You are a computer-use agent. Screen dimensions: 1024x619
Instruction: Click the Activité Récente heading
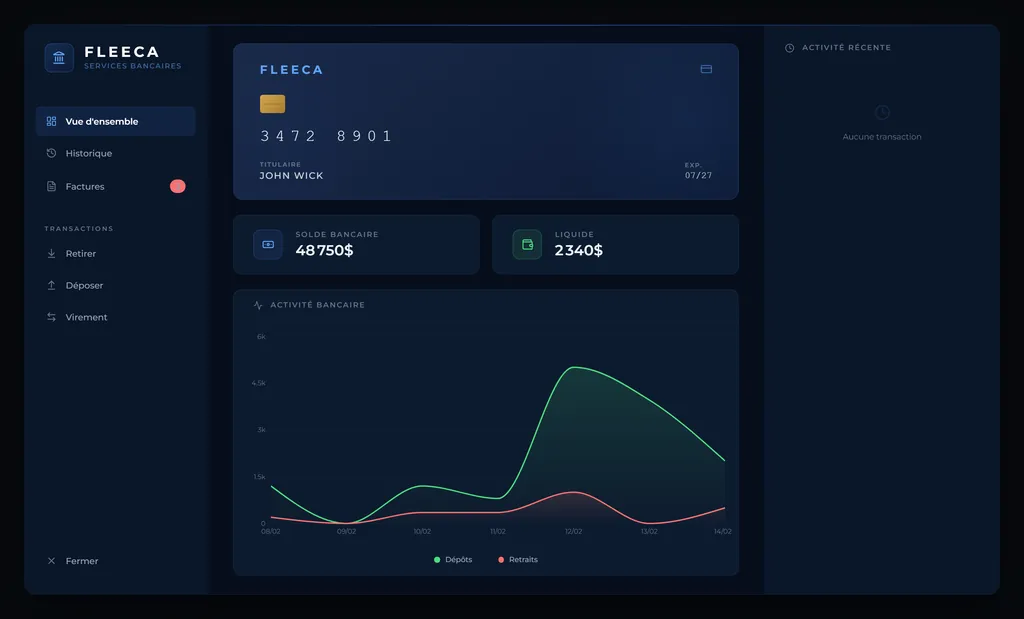click(x=846, y=48)
